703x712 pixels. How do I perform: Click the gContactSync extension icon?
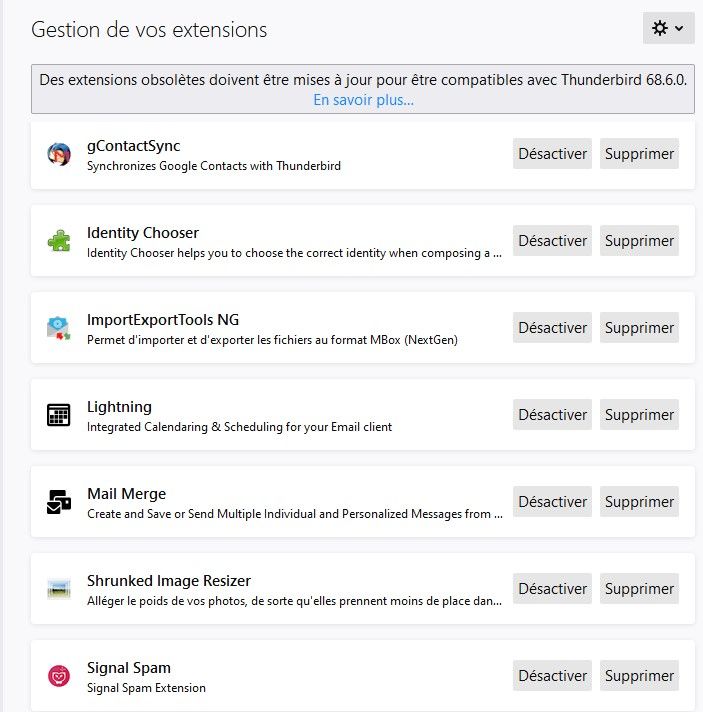tap(59, 154)
